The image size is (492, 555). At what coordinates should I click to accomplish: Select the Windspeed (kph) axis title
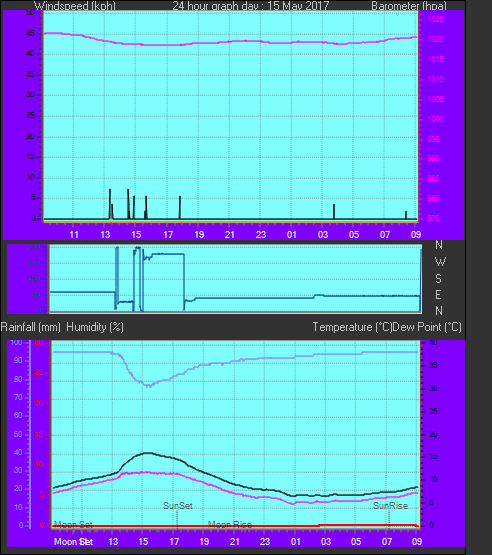pos(75,6)
